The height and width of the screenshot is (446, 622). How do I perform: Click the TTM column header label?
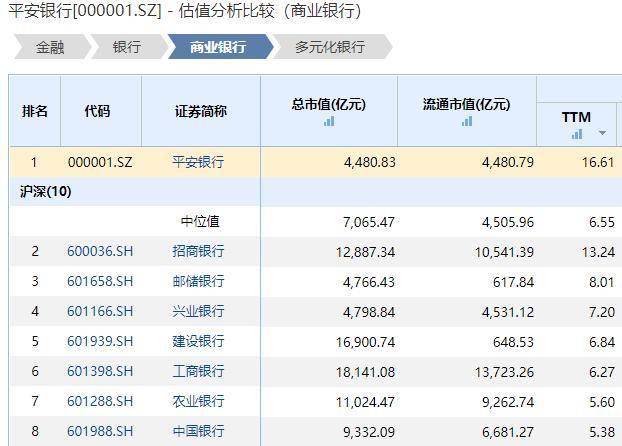[x=576, y=117]
